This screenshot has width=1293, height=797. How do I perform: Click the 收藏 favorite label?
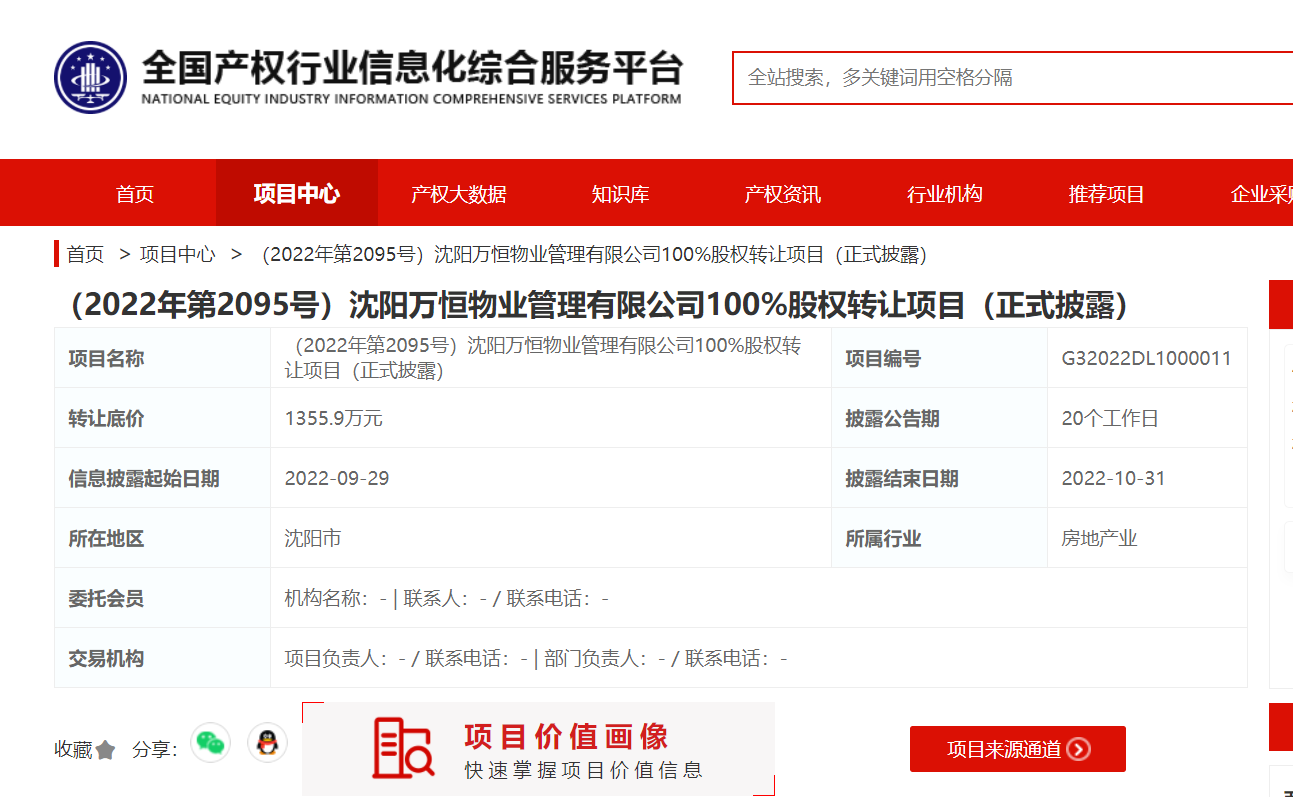[x=73, y=750]
